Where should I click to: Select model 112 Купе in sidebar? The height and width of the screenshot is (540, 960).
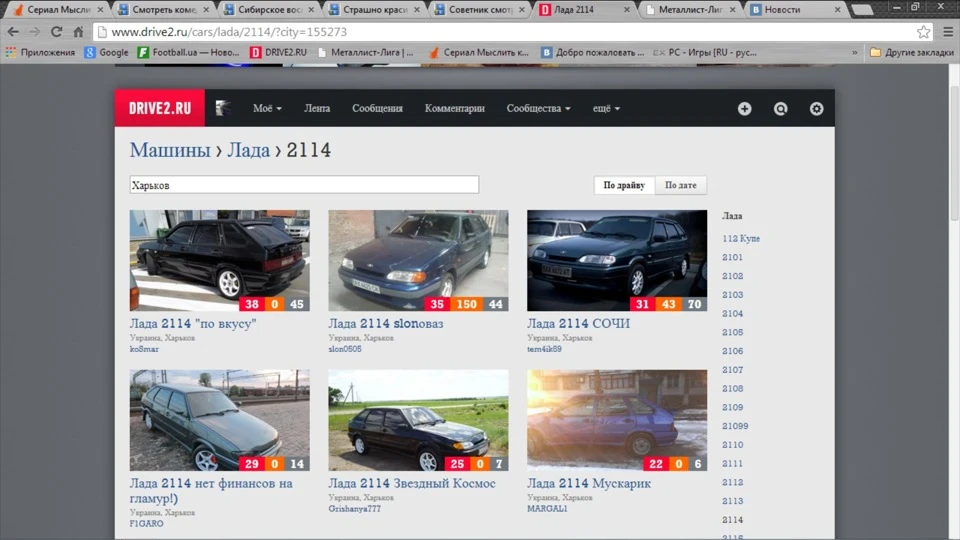point(741,239)
